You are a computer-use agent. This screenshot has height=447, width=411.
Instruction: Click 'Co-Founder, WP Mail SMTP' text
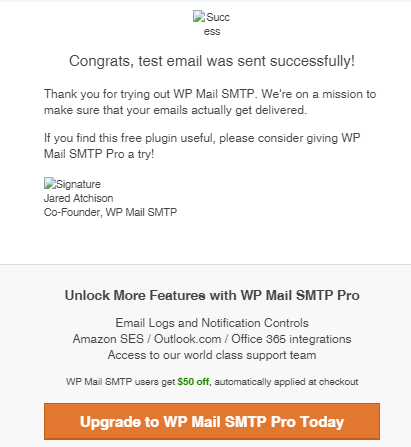click(x=110, y=212)
